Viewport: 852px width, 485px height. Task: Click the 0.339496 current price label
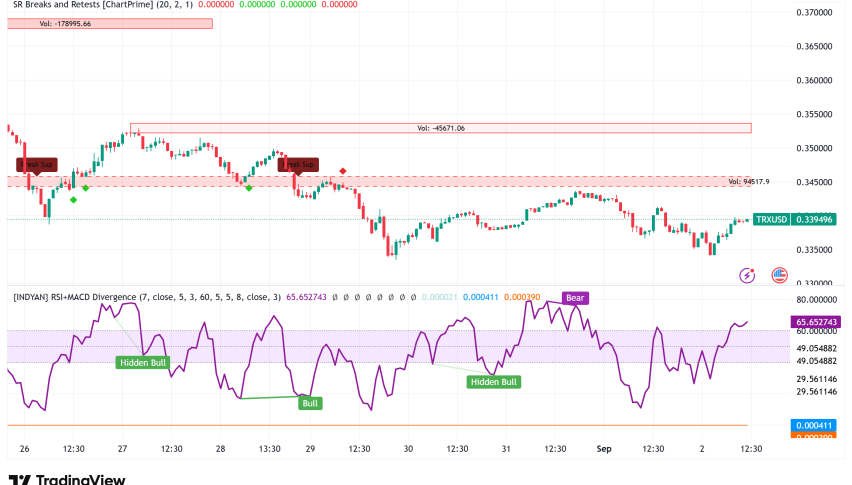813,219
